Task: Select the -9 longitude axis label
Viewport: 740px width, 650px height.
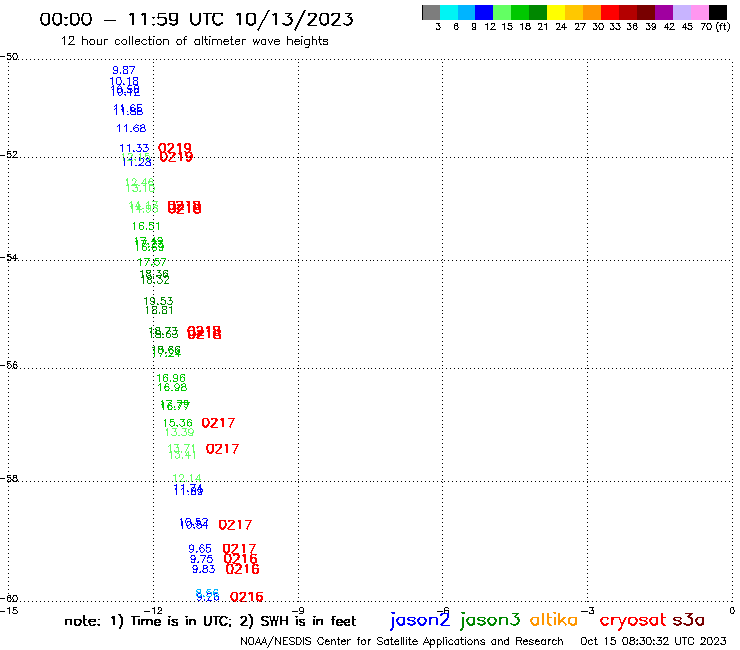Action: [x=298, y=611]
